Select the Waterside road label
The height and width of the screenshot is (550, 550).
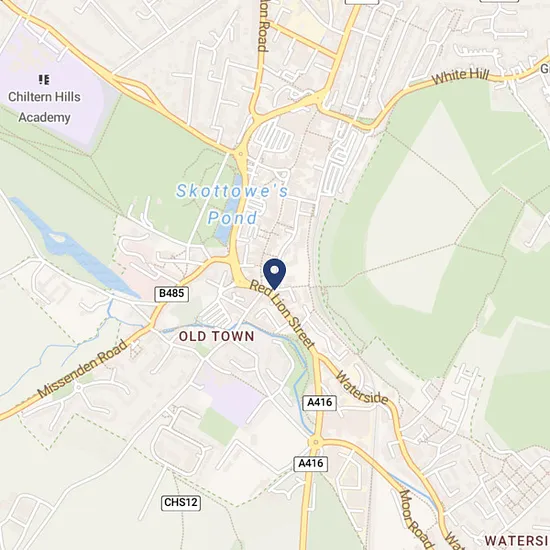tap(362, 388)
